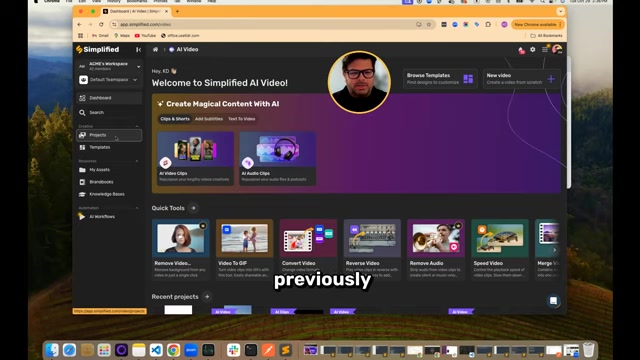Click Browse Templates button
The height and width of the screenshot is (360, 640).
pyautogui.click(x=440, y=79)
